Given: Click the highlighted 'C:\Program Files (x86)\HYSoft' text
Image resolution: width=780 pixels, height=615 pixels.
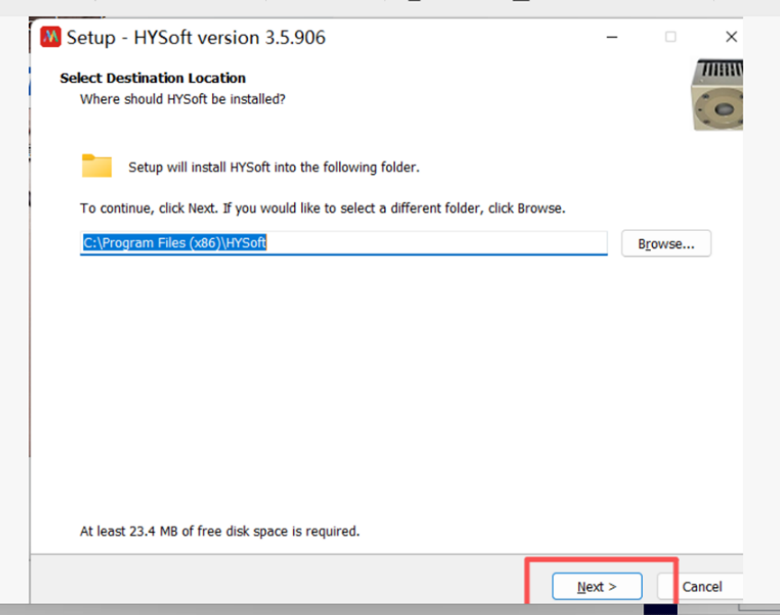Looking at the screenshot, I should pyautogui.click(x=174, y=244).
